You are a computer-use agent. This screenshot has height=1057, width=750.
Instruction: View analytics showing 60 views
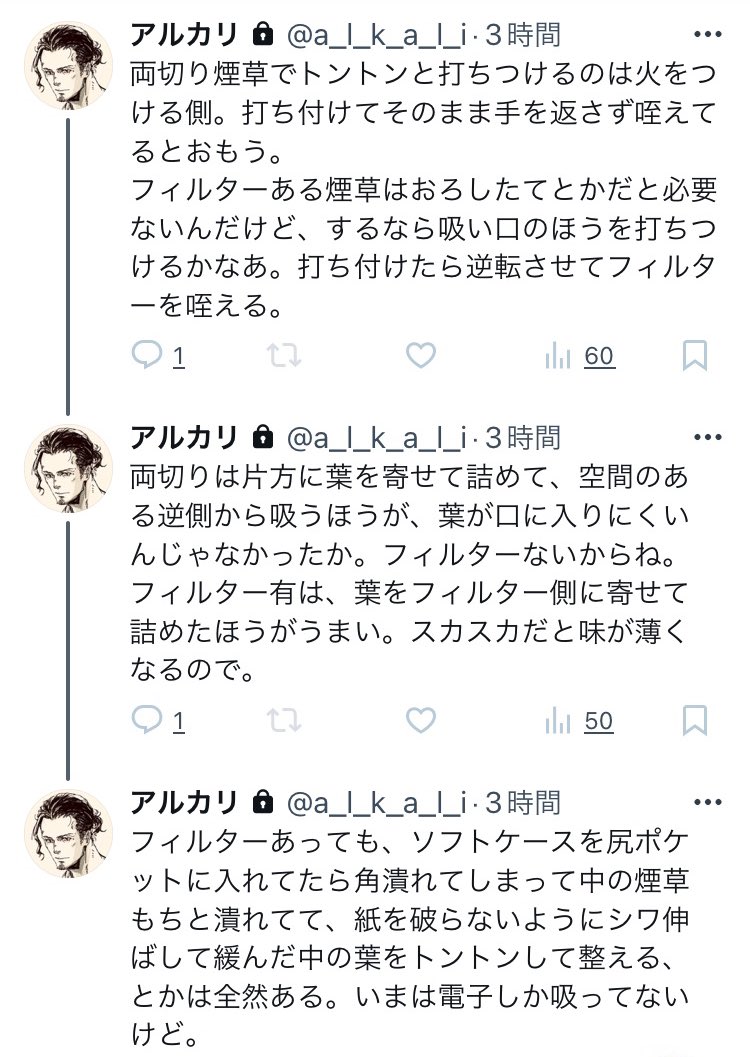click(578, 356)
